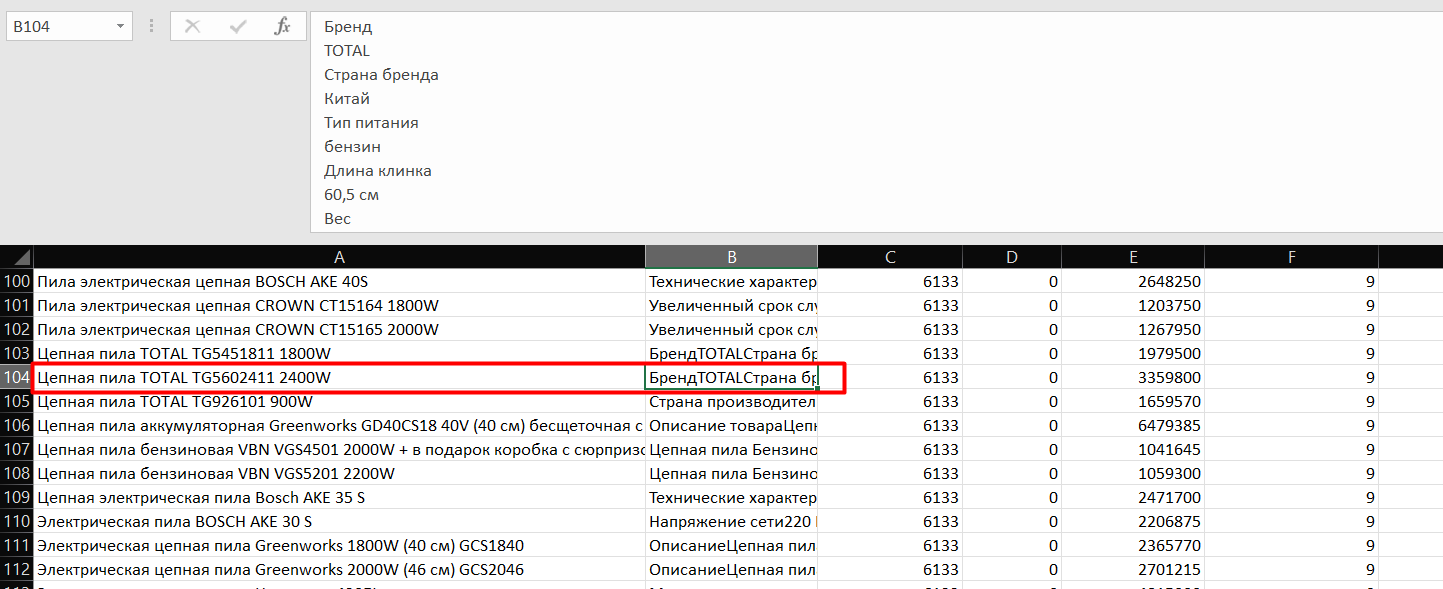The width and height of the screenshot is (1443, 589).
Task: Select column C header
Action: click(890, 257)
